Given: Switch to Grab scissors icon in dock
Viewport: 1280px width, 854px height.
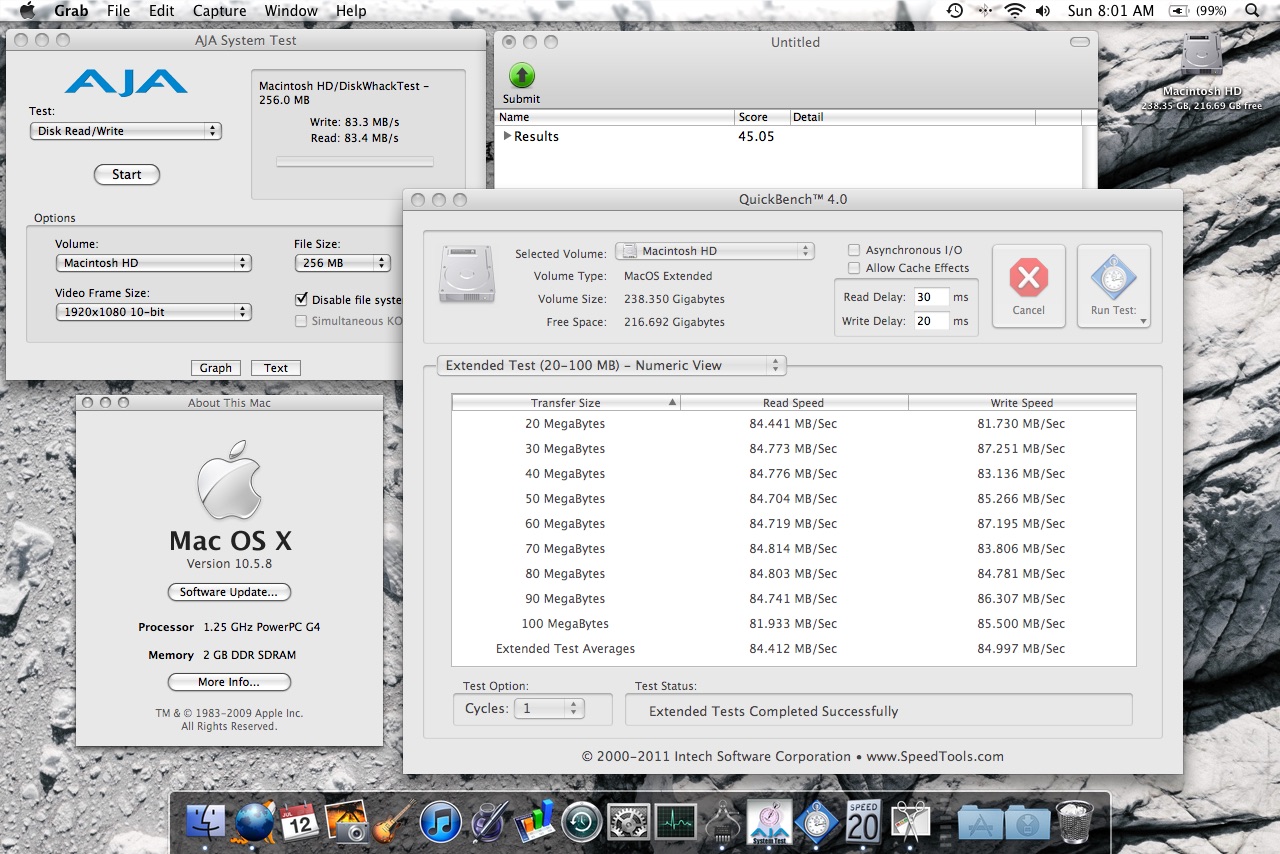Looking at the screenshot, I should pyautogui.click(x=910, y=822).
